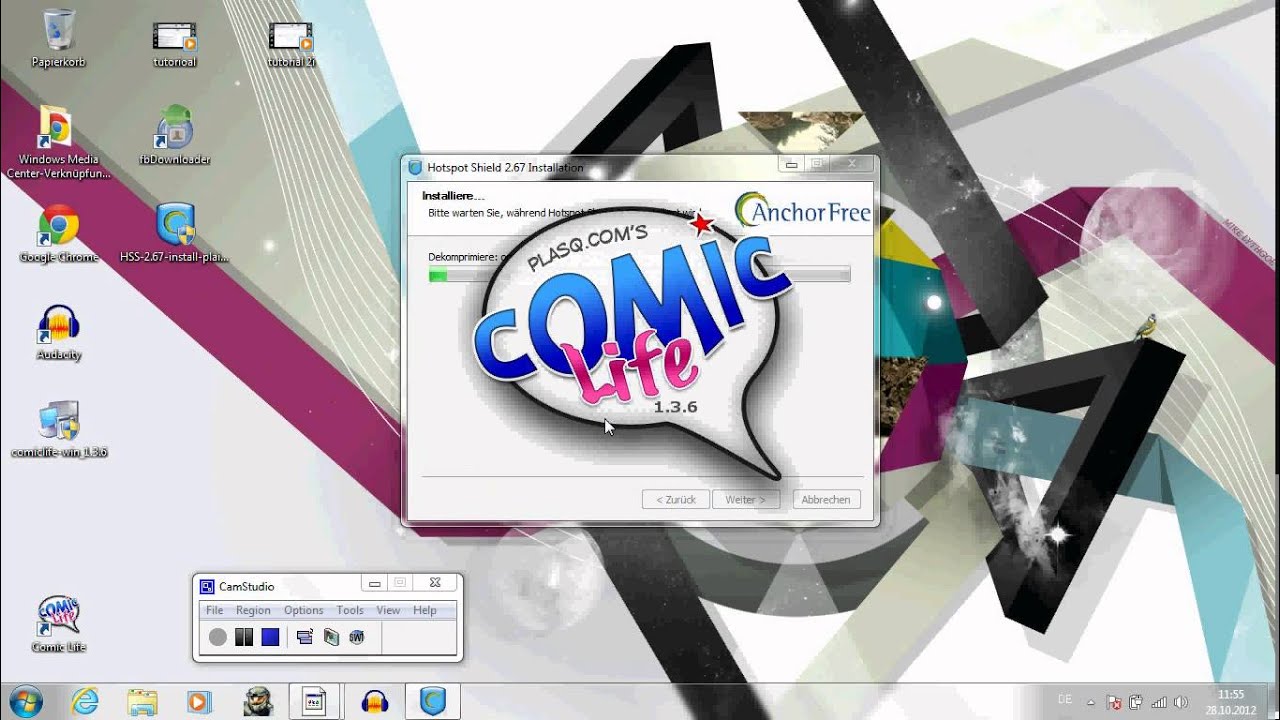
Task: Click CamStudio SWF recording mode icon
Action: [x=357, y=637]
